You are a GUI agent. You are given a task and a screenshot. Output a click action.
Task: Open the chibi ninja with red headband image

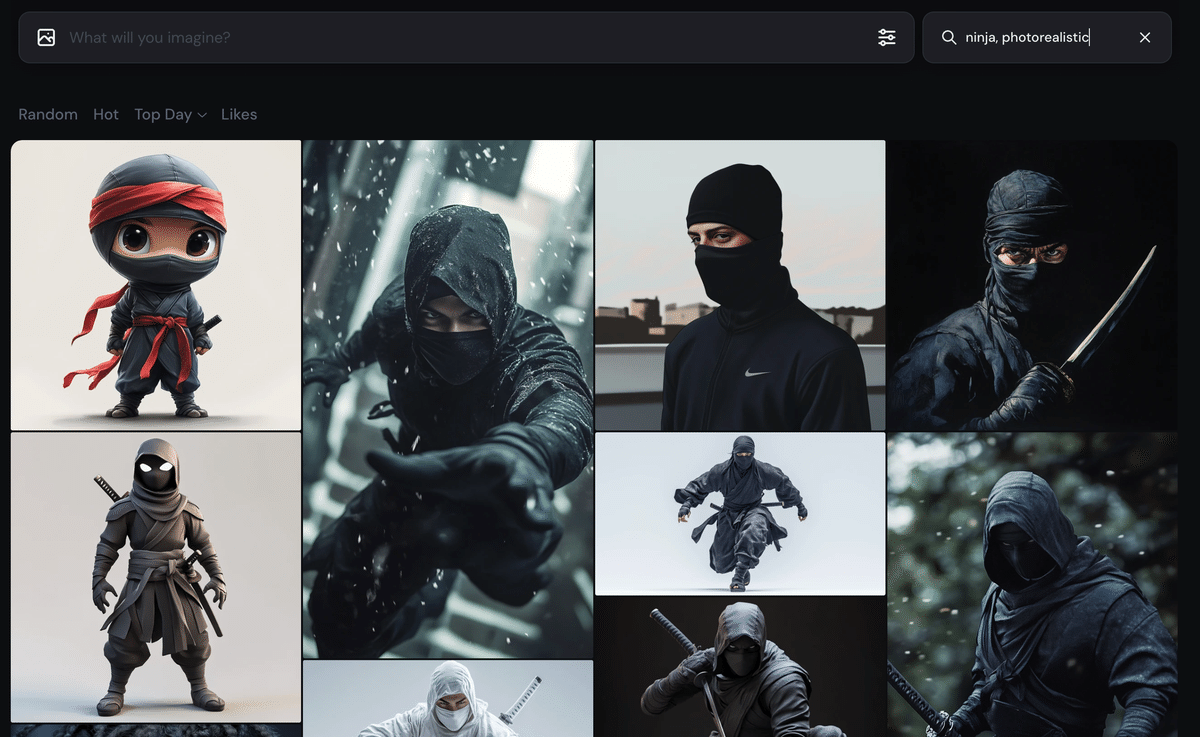tap(156, 285)
